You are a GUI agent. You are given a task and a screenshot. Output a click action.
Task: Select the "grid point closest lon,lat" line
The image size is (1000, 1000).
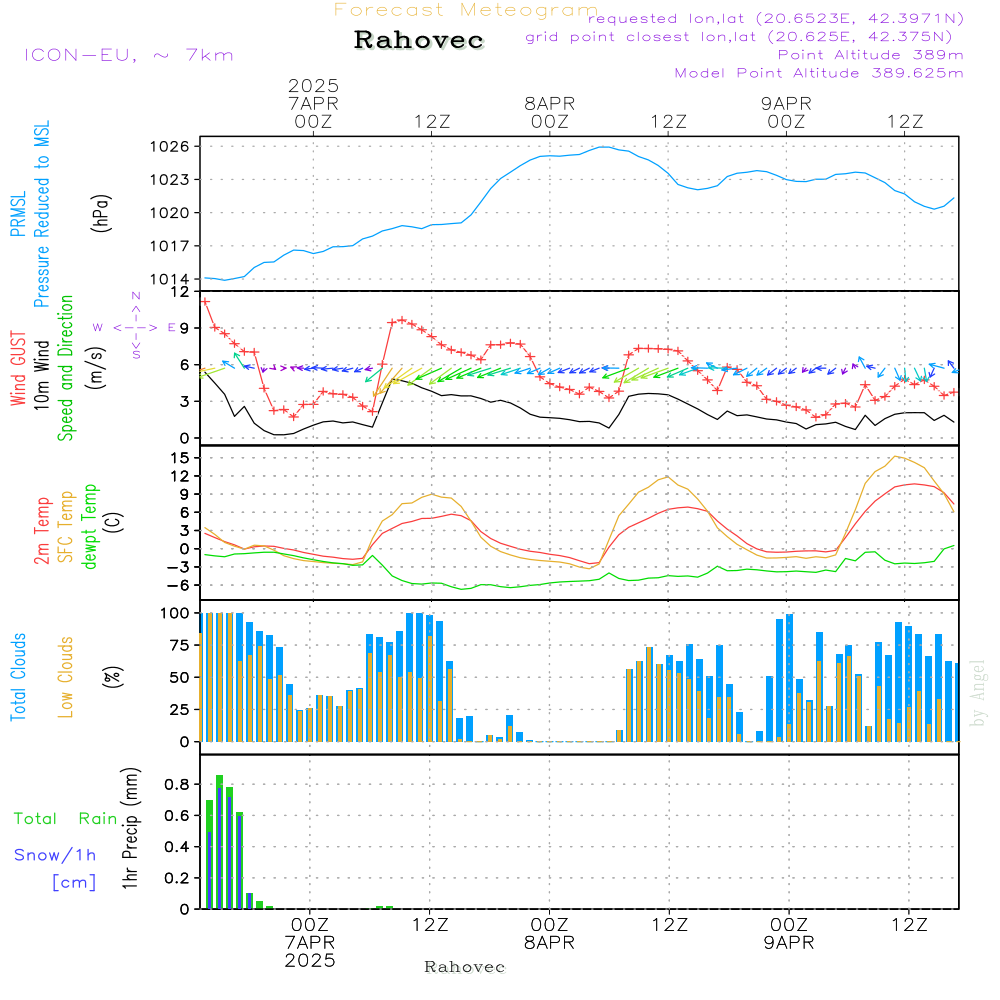[x=739, y=37]
